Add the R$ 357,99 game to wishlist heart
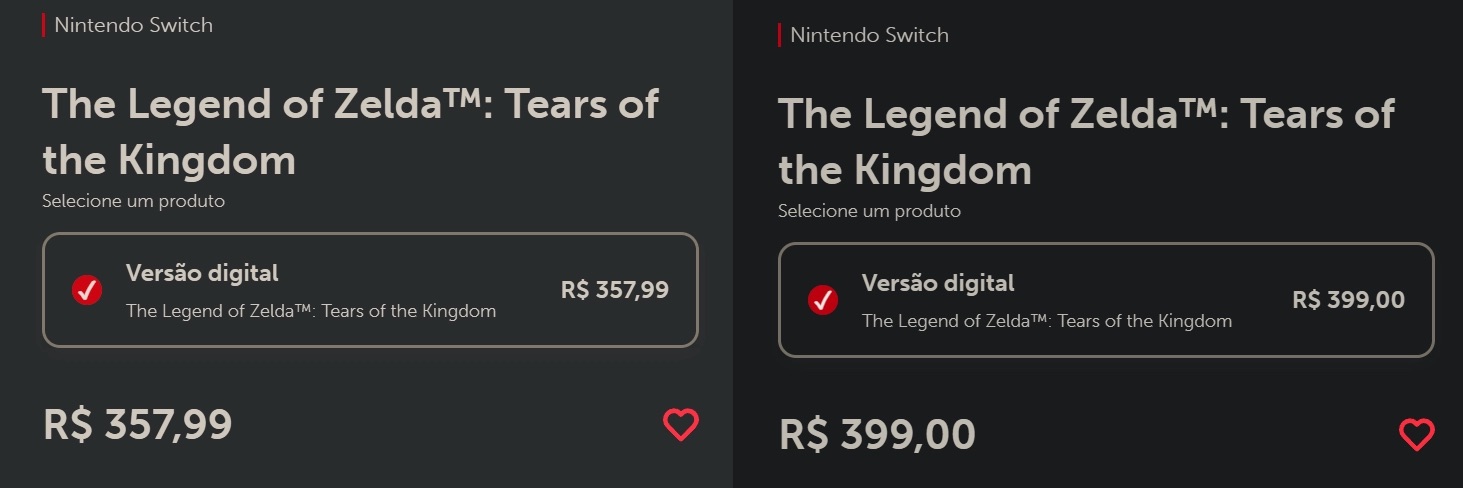1463x488 pixels. [x=681, y=425]
